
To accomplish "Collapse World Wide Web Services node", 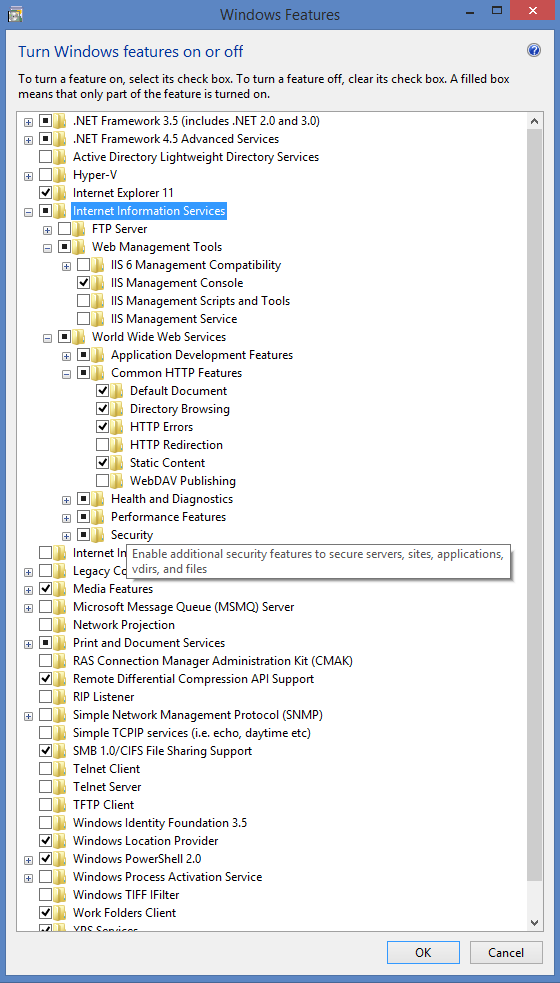I will point(47,339).
